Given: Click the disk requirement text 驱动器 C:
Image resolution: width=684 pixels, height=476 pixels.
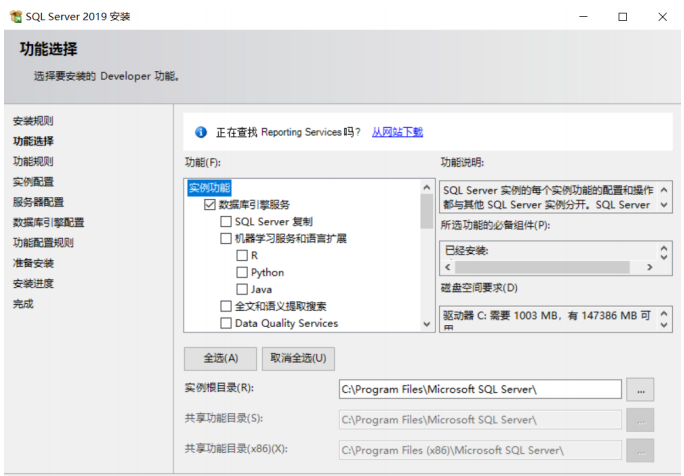Looking at the screenshot, I should pos(547,315).
